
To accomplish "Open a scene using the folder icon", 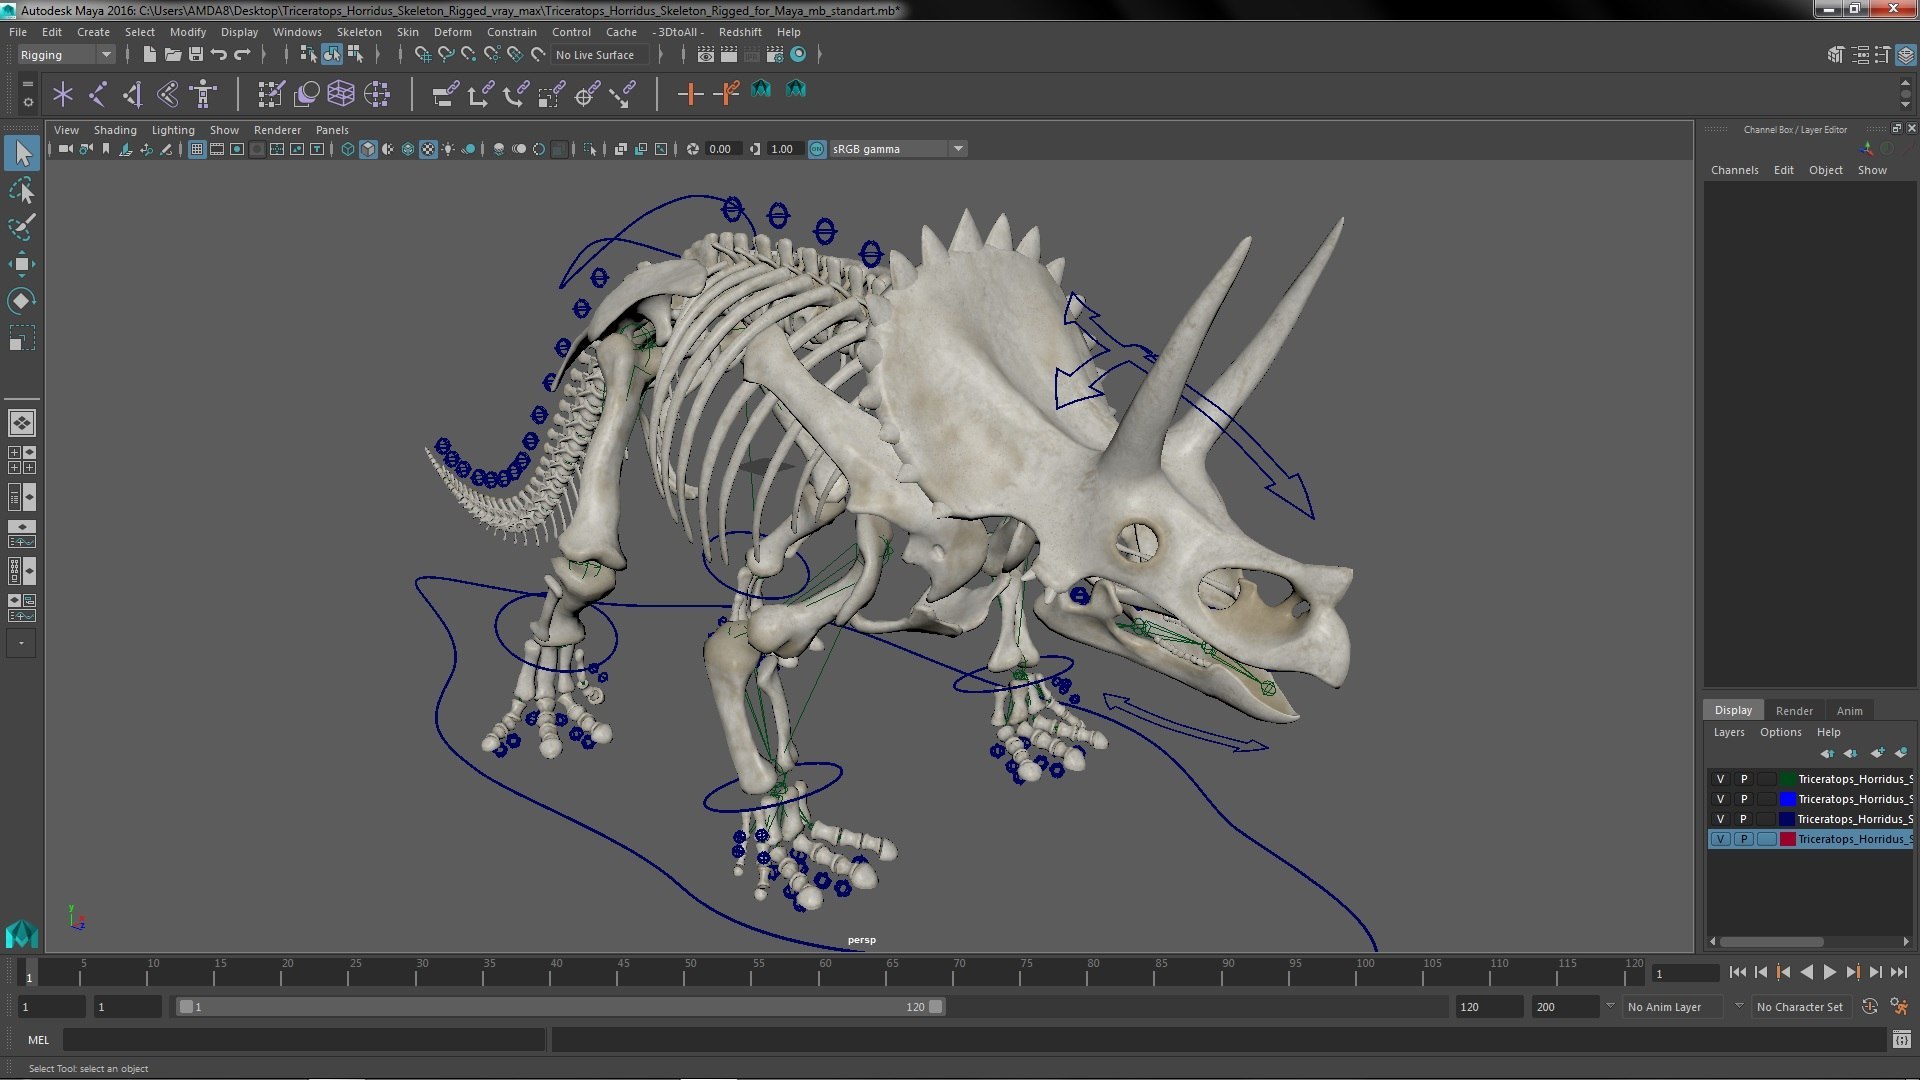I will [172, 54].
